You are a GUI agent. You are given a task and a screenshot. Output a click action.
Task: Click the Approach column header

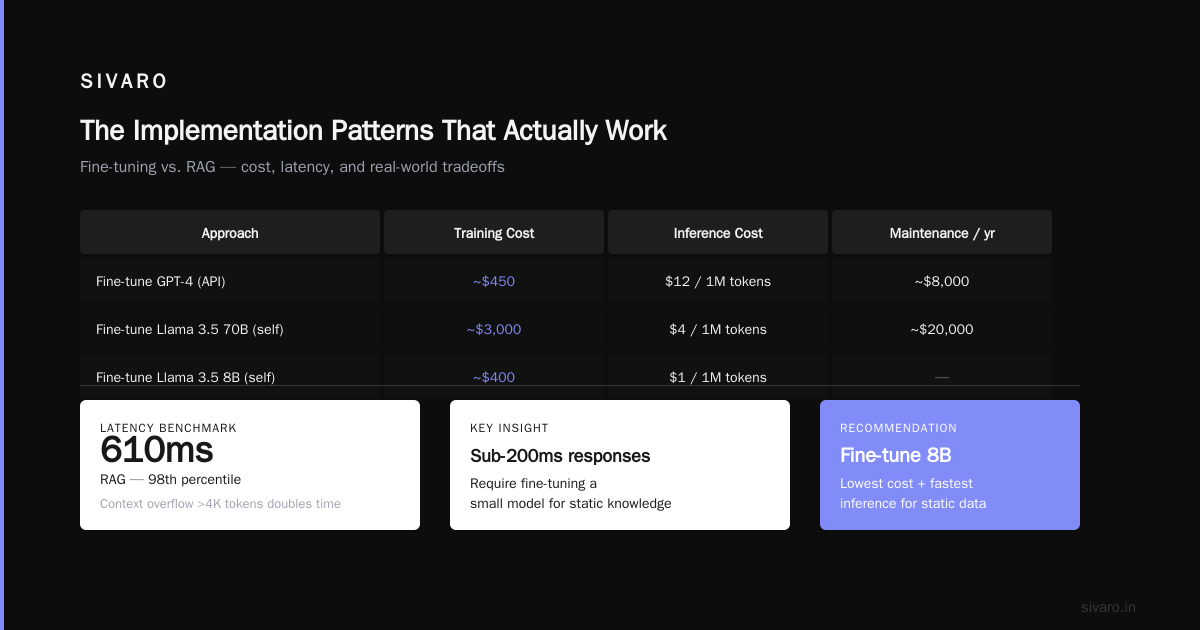(x=230, y=233)
